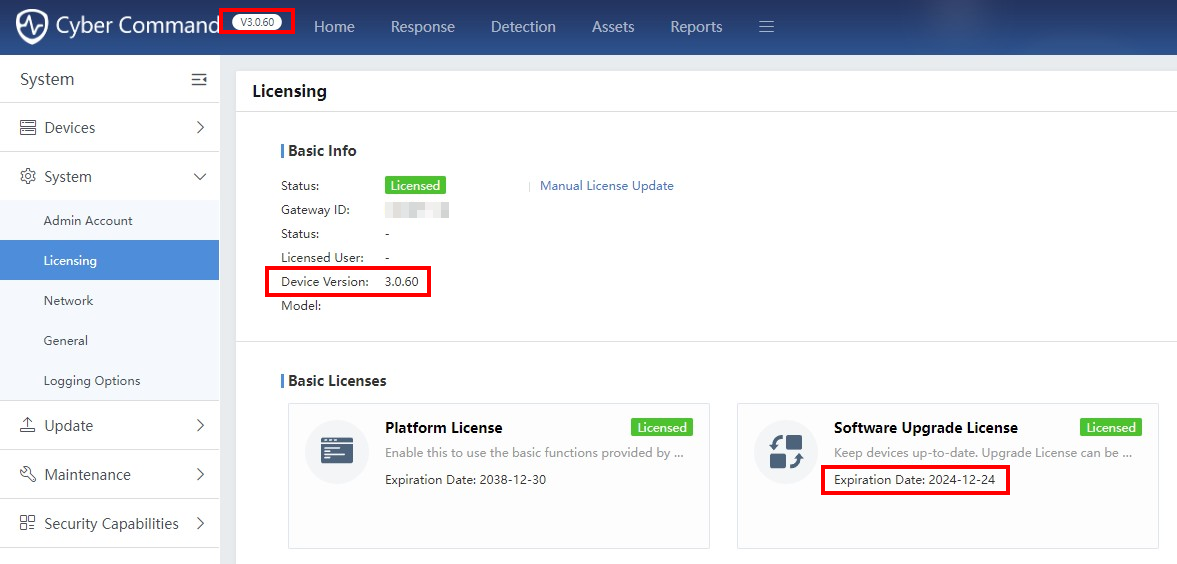Click the Licensed User label
Viewport: 1177px width, 564px height.
point(322,258)
